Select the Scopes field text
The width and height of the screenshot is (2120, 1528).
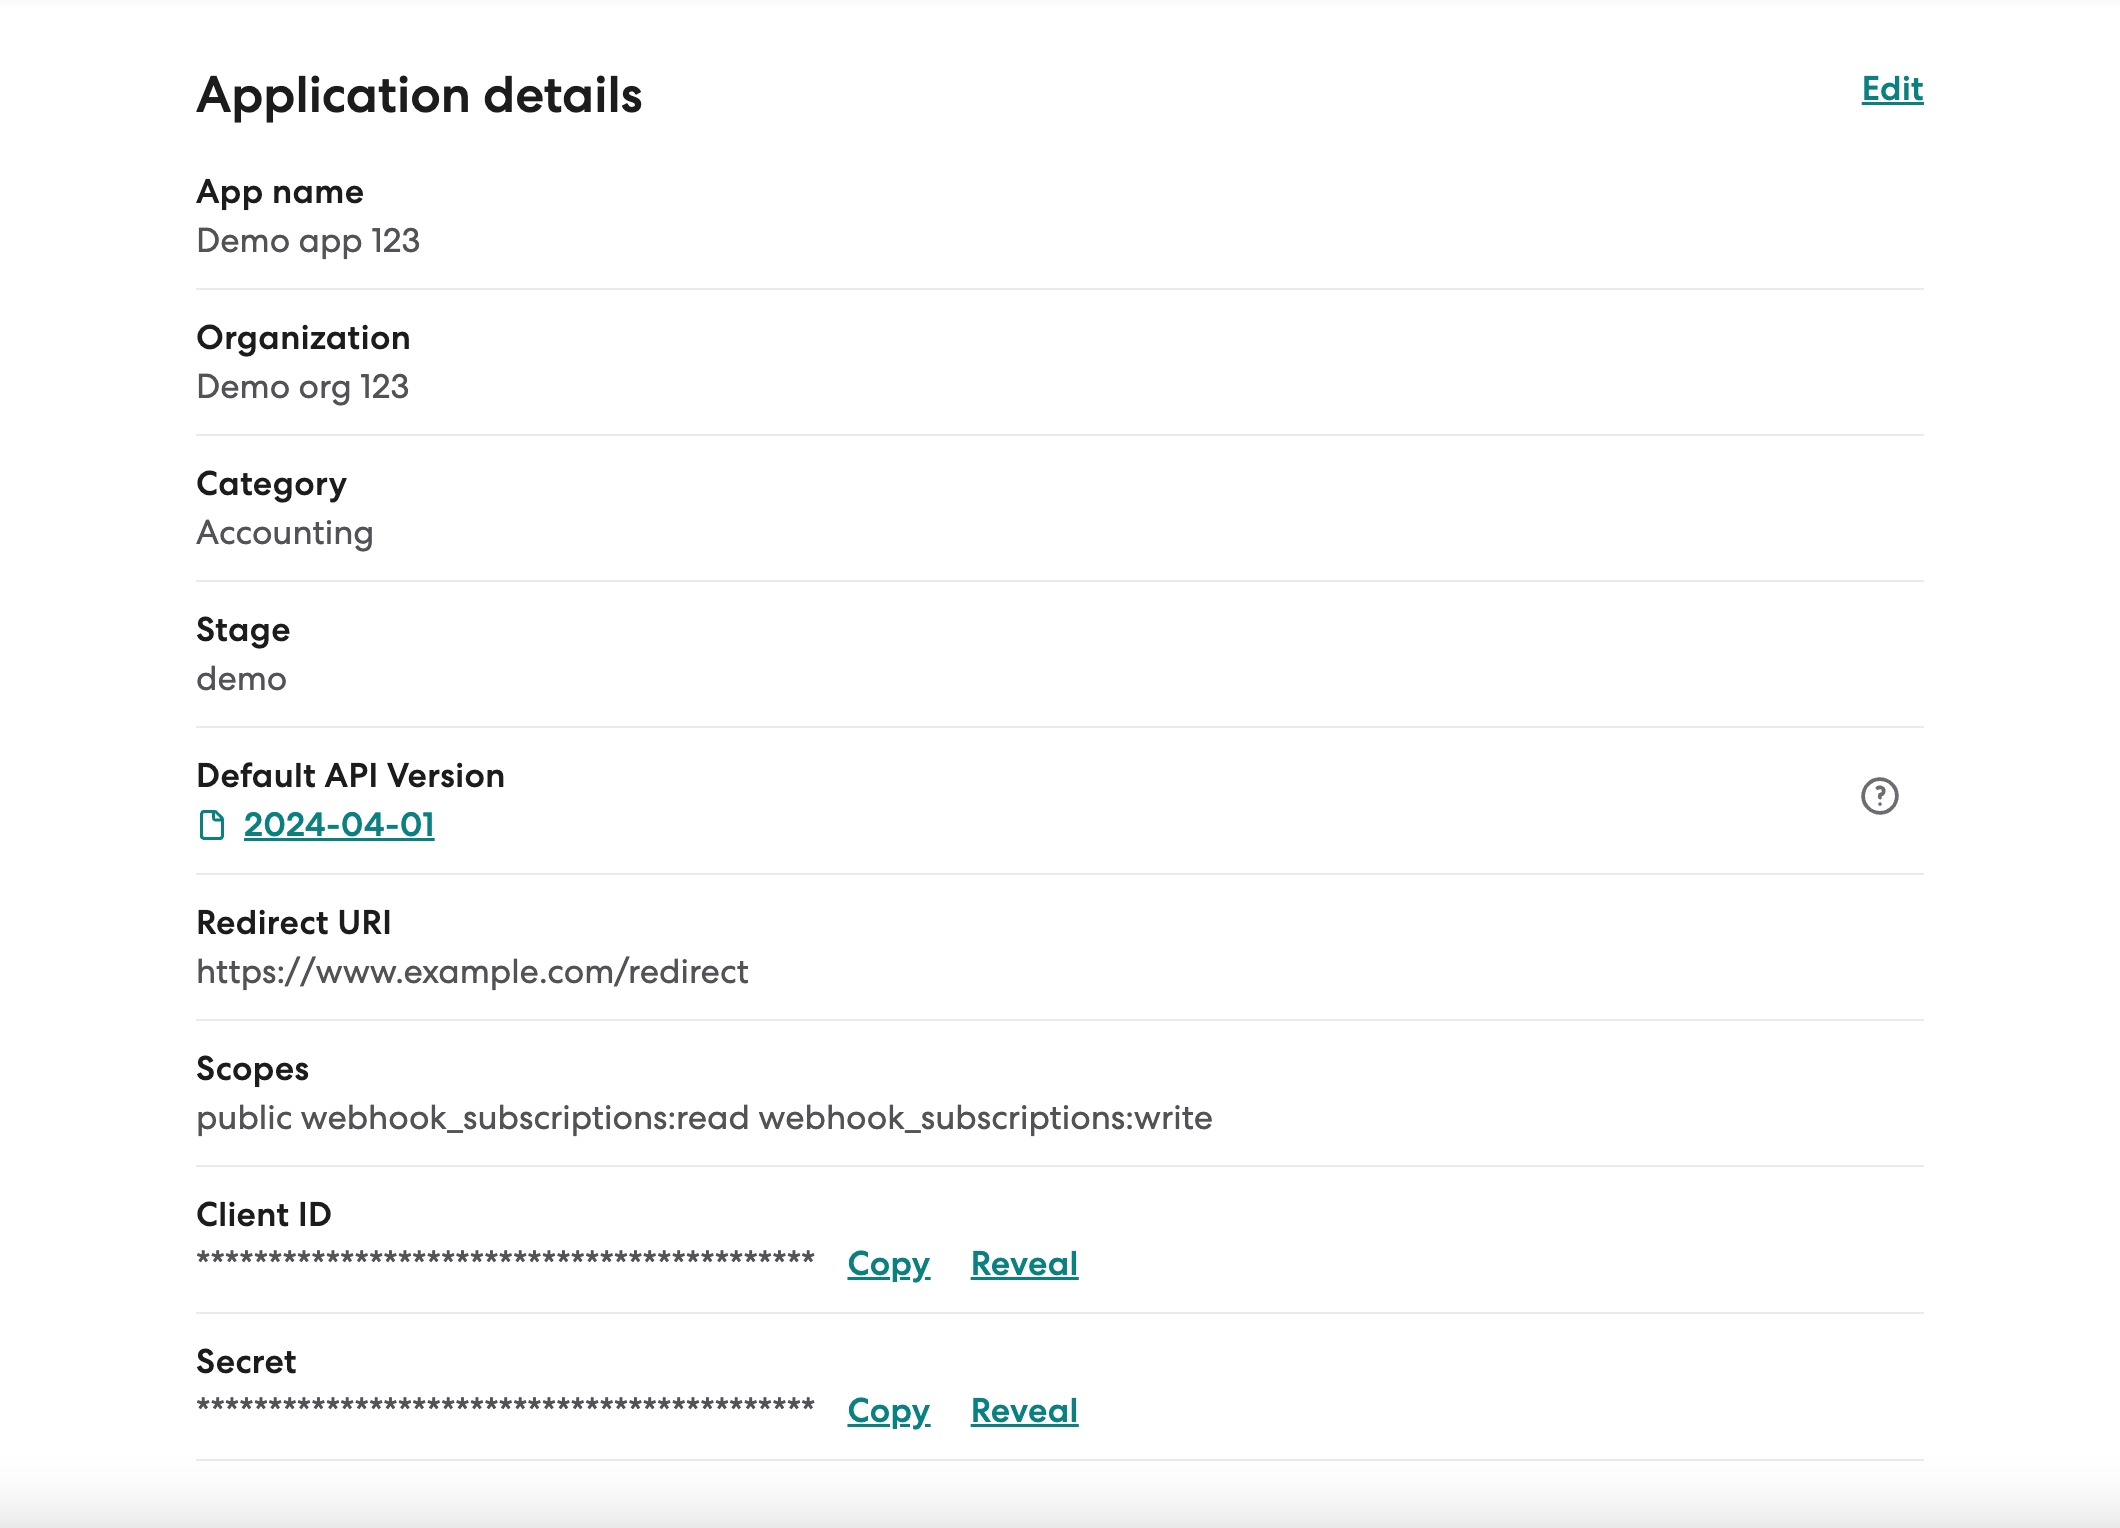[704, 1118]
